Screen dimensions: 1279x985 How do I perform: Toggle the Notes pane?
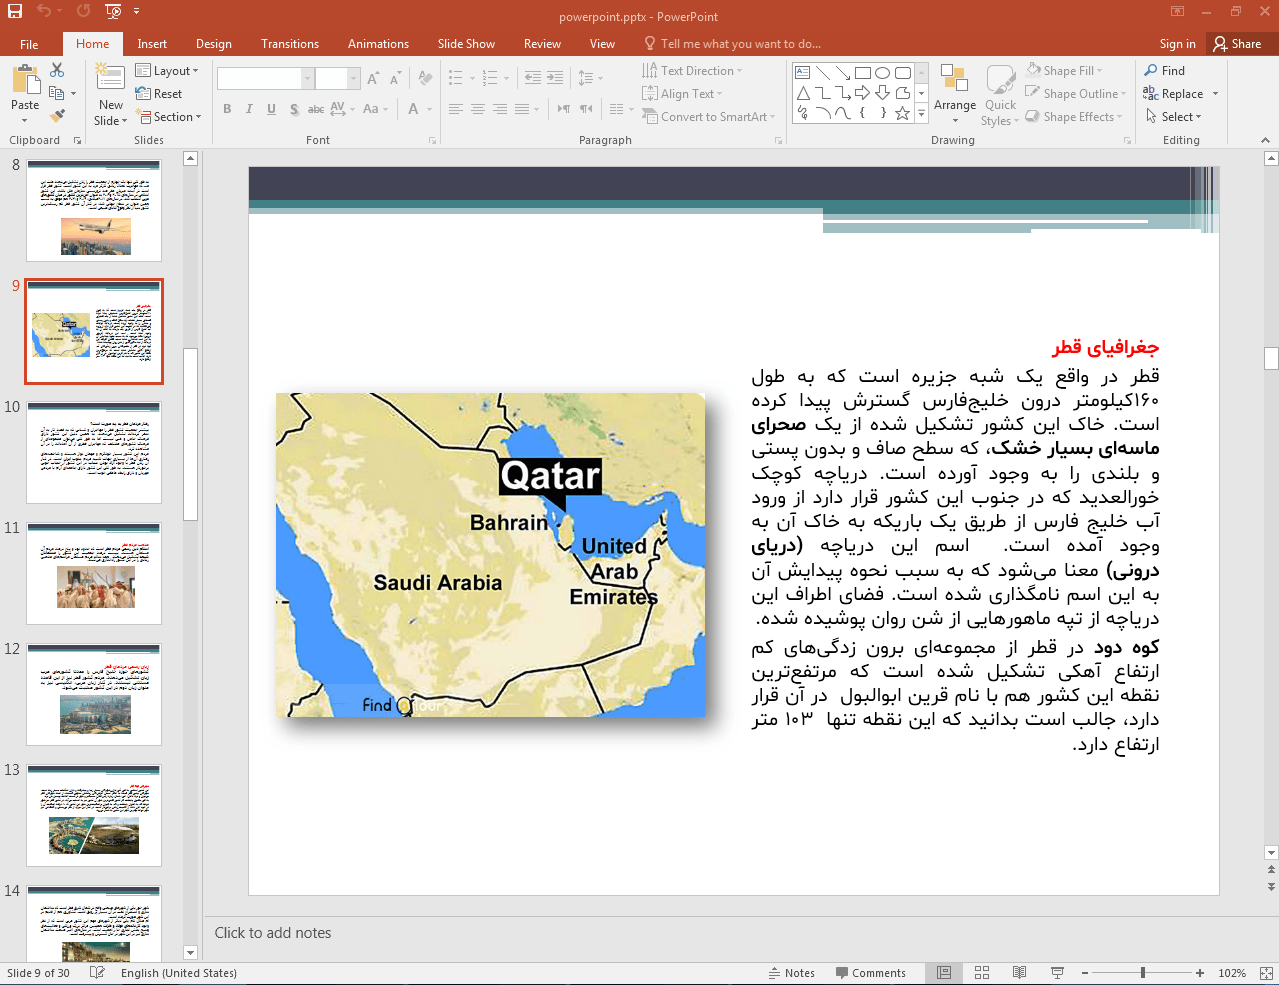point(792,973)
